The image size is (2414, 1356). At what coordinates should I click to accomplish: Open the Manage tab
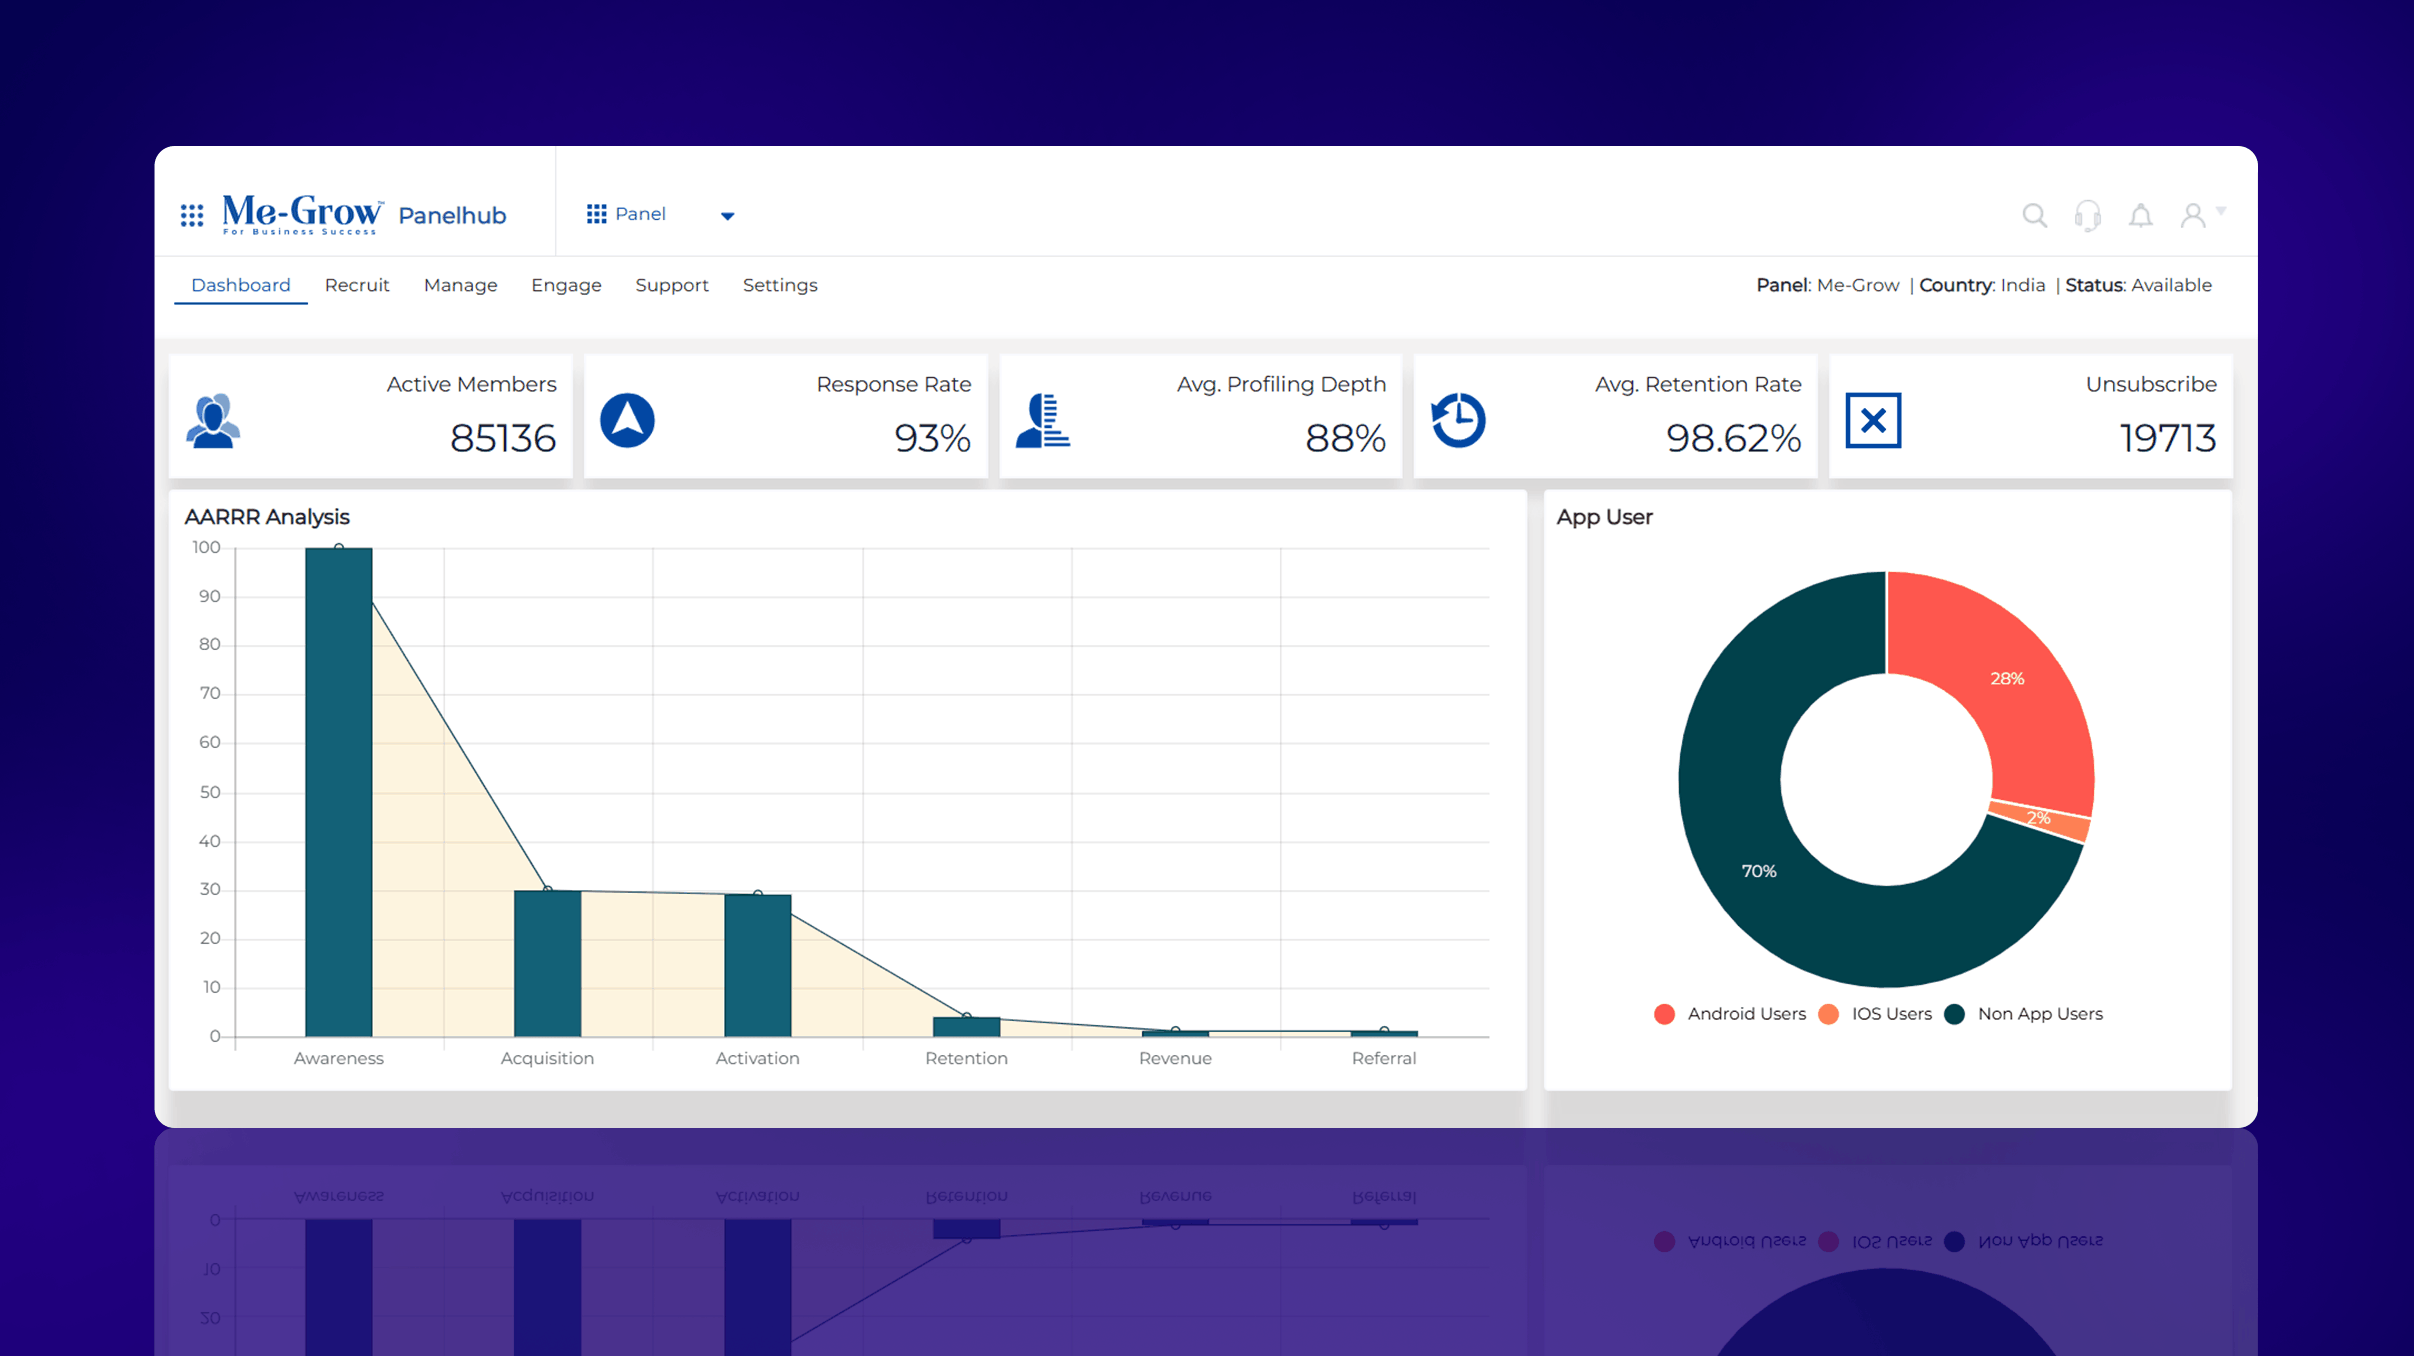(460, 285)
